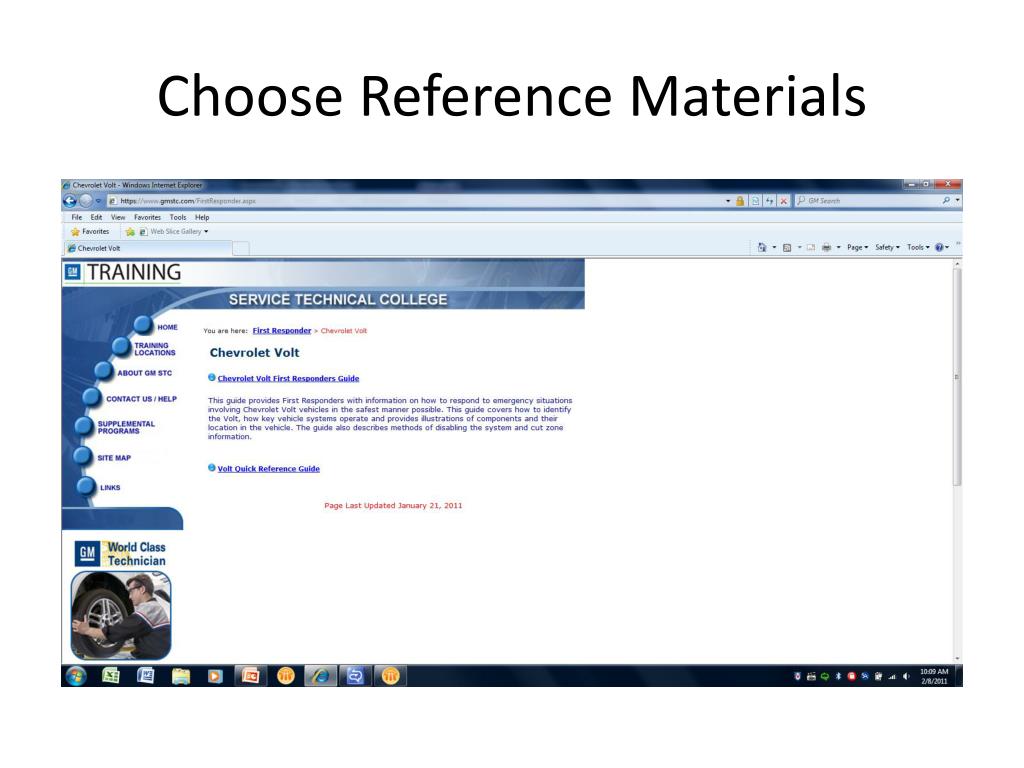Viewport: 1024px width, 768px height.
Task: Open the View menu
Action: [x=118, y=217]
